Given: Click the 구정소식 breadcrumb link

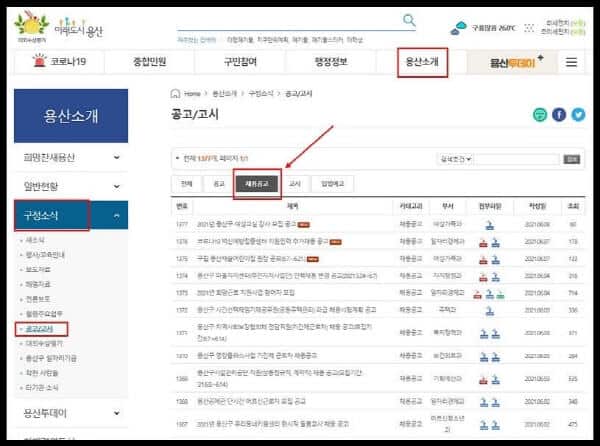Looking at the screenshot, I should 261,94.
